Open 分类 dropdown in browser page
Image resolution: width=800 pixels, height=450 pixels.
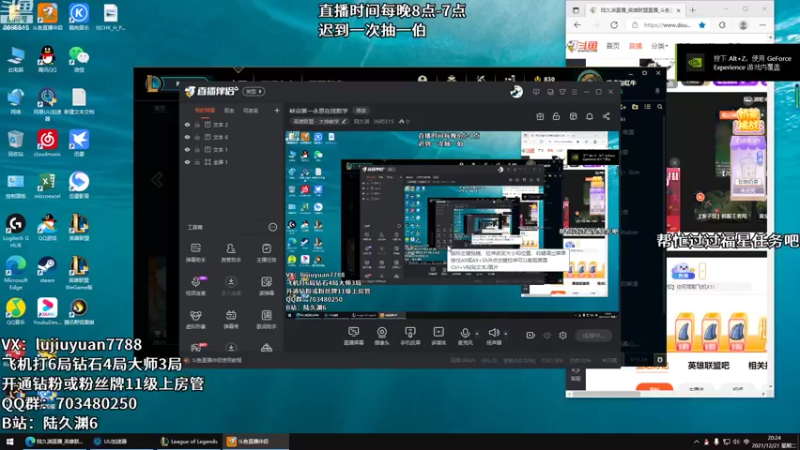point(659,46)
